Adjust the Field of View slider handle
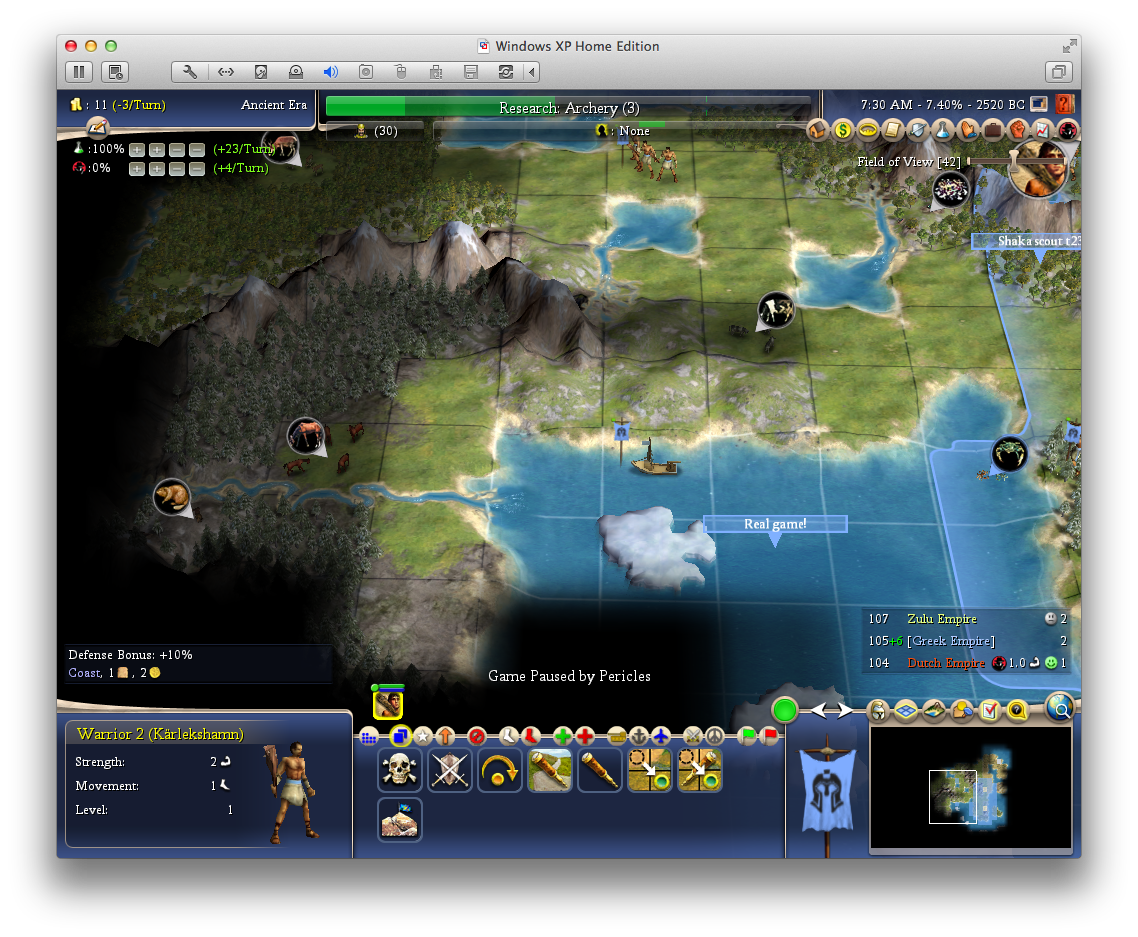This screenshot has height=937, width=1138. pyautogui.click(x=1015, y=161)
